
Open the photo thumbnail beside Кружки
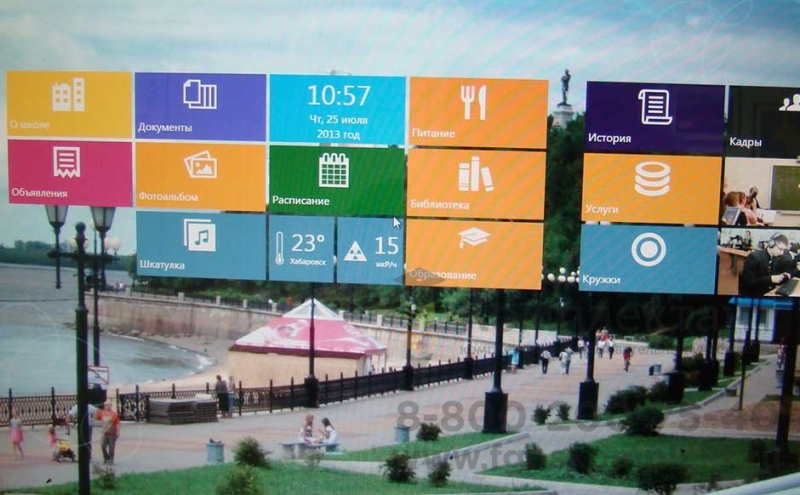click(760, 261)
